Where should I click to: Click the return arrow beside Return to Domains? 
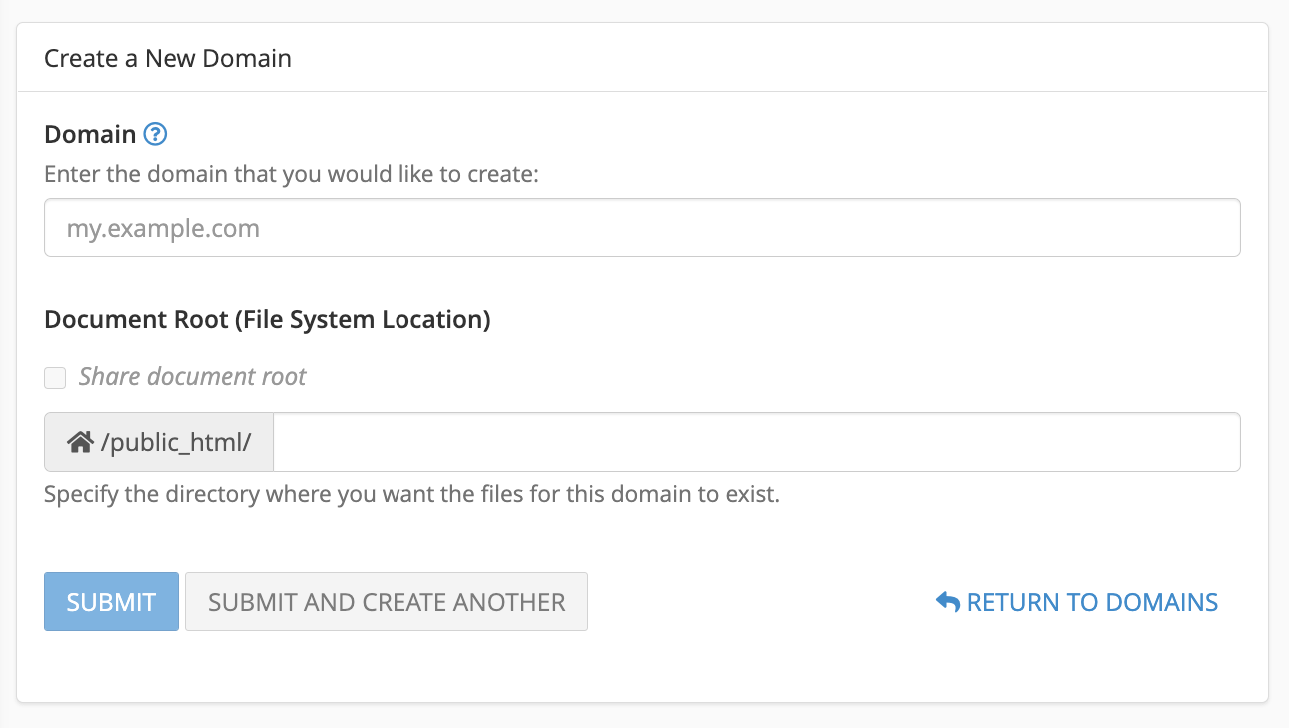point(945,601)
